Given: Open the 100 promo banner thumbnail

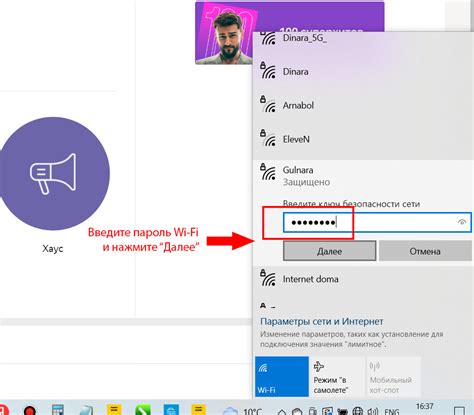Looking at the screenshot, I should point(289,32).
